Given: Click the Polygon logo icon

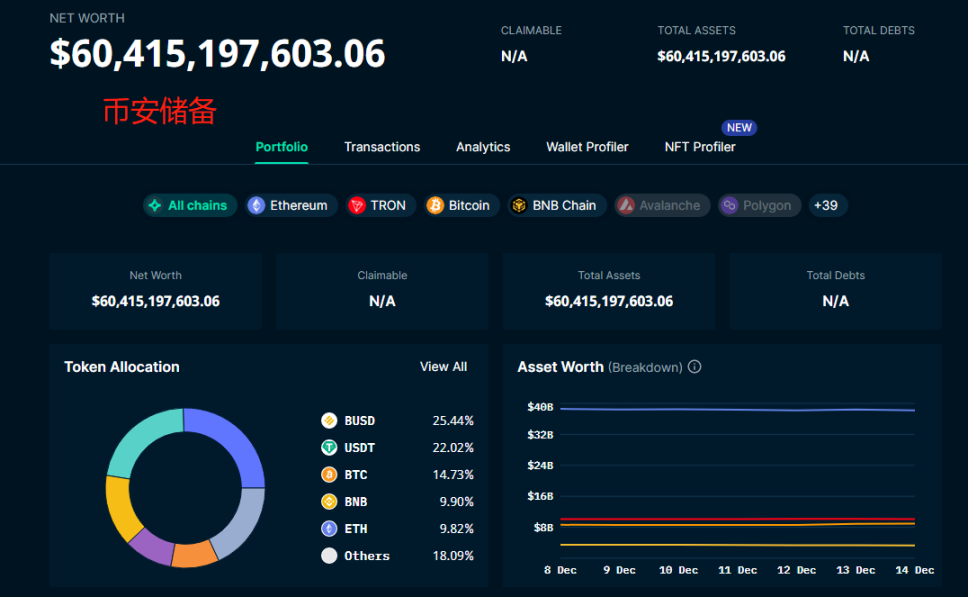Looking at the screenshot, I should click(729, 206).
